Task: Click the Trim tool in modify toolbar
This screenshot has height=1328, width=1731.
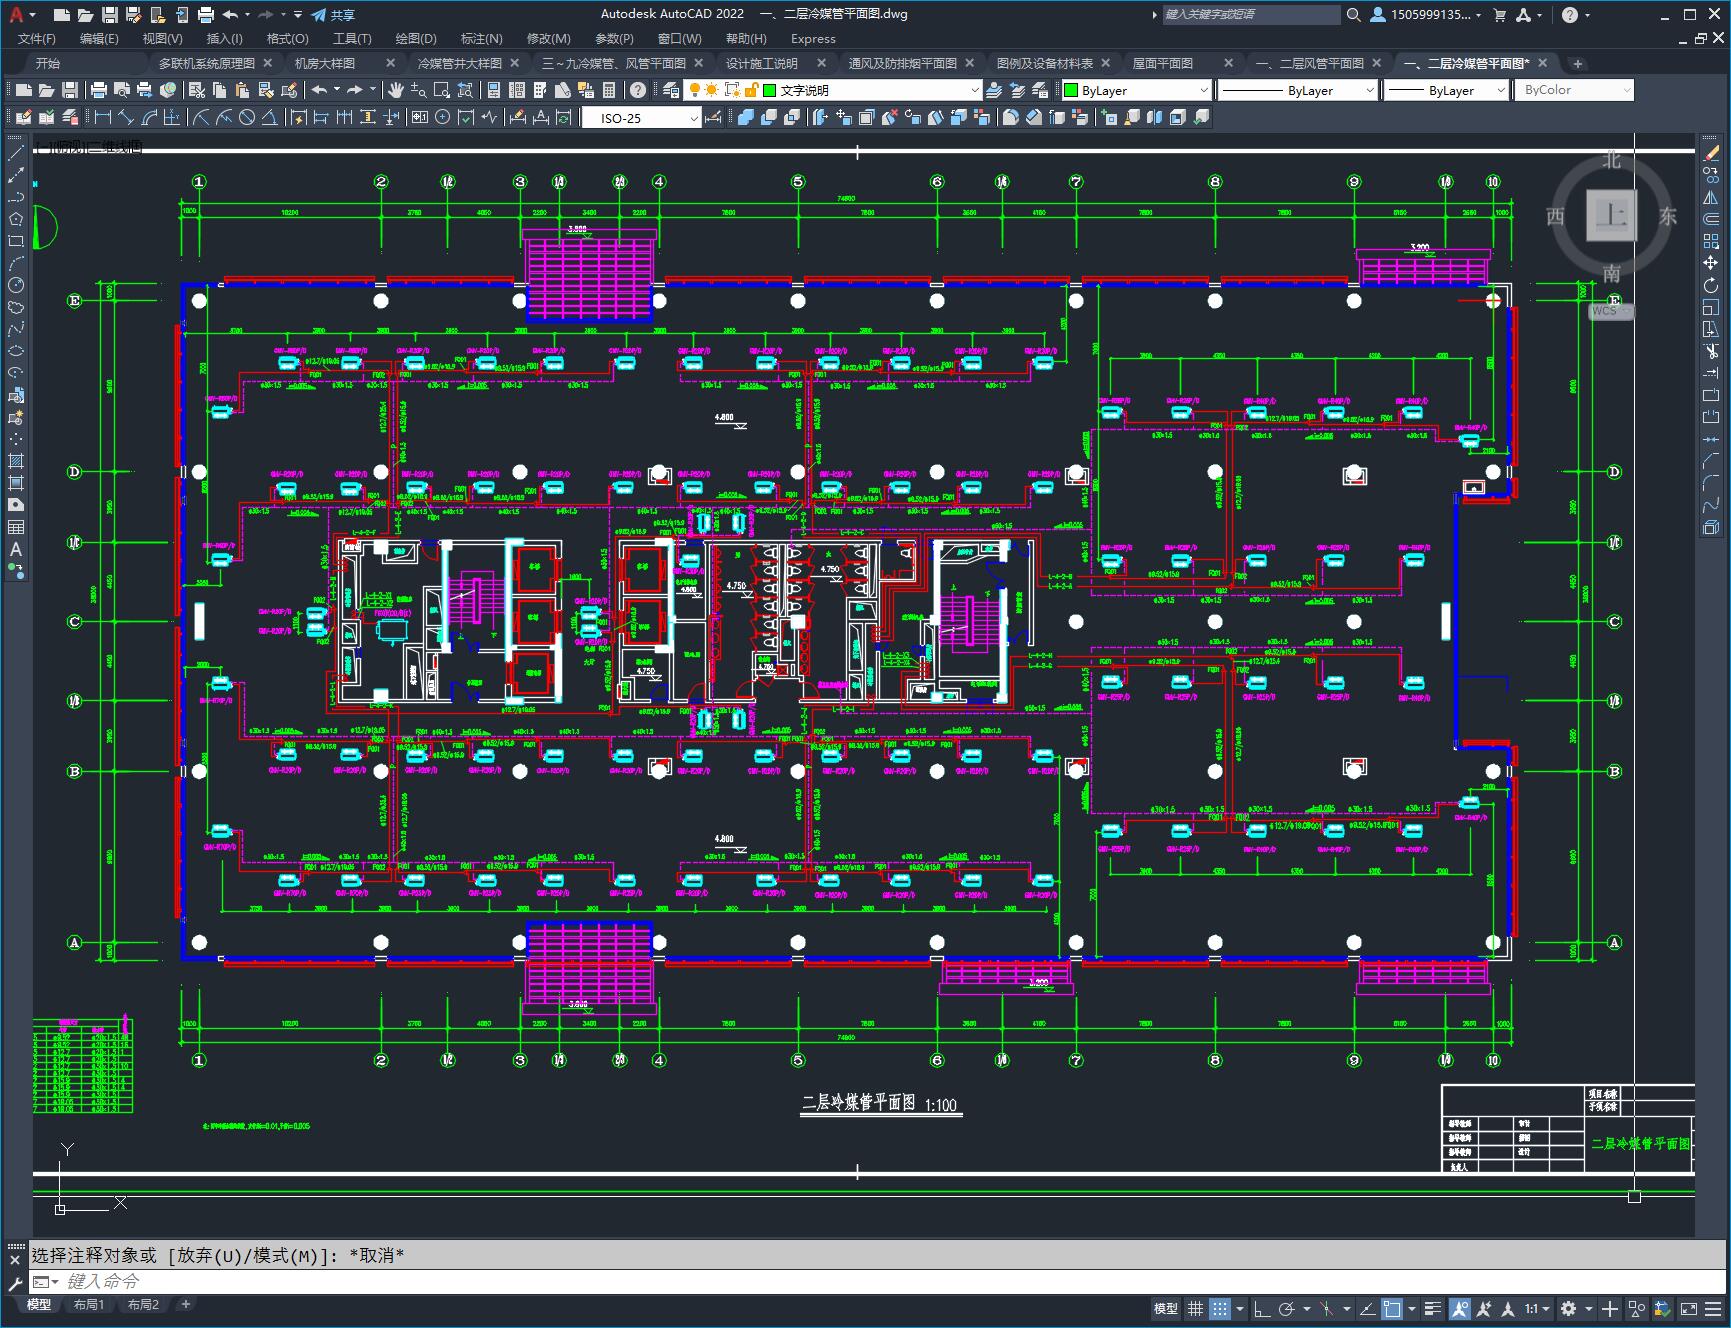Action: (x=1711, y=351)
